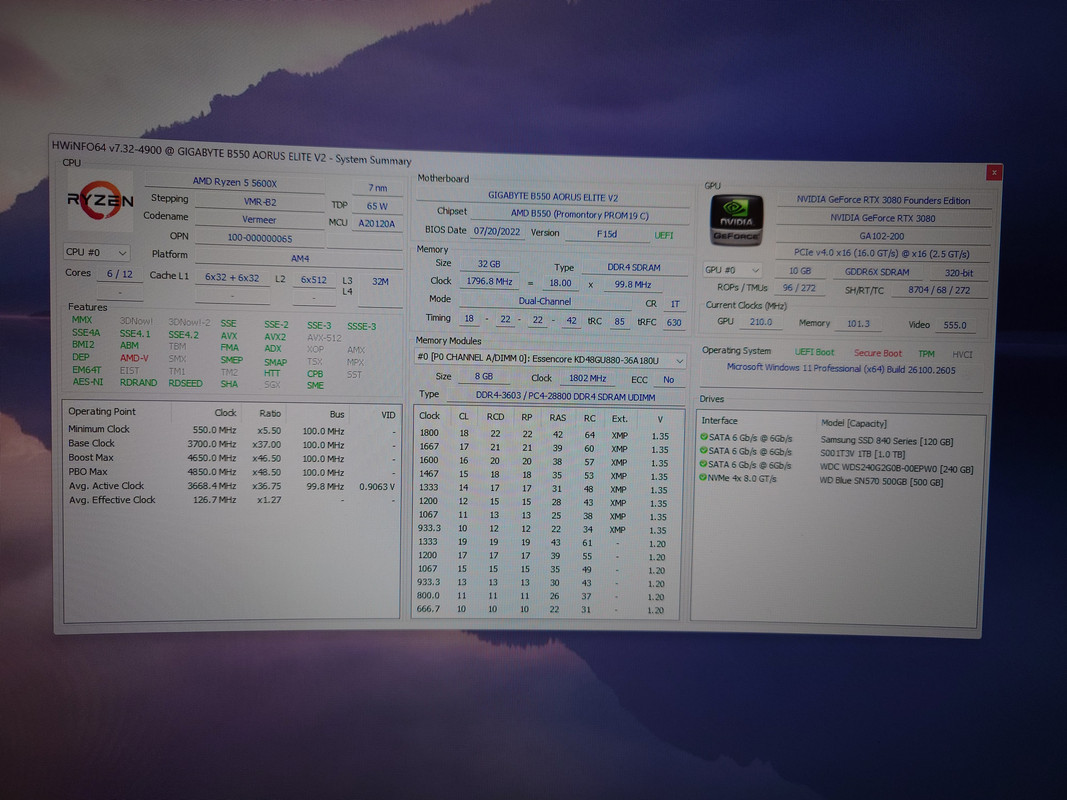
Task: Click the Secure Boot indicator
Action: point(877,353)
